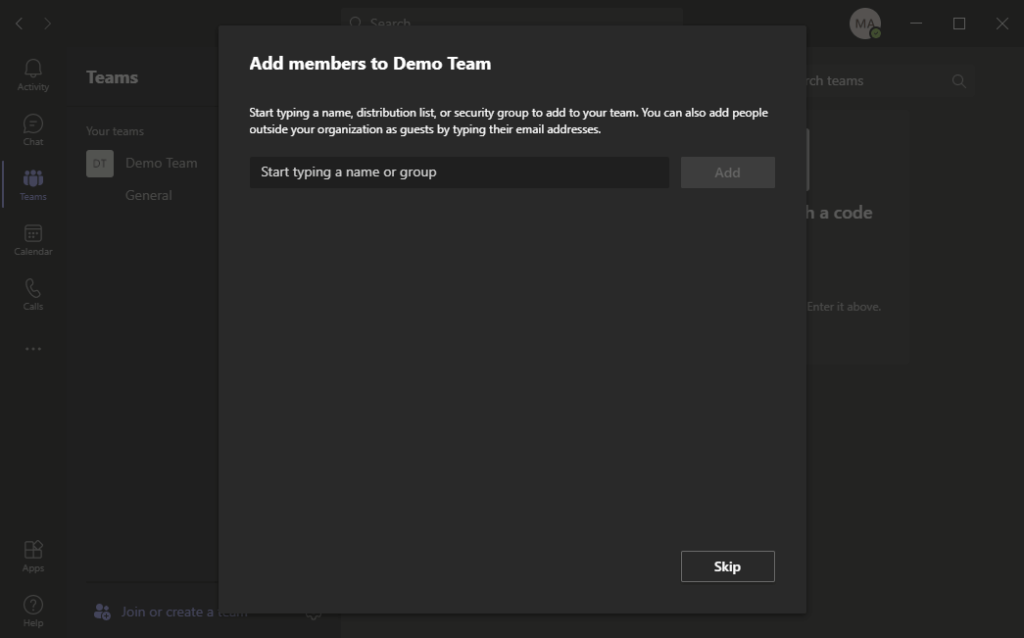
Task: Click the Your teams label
Action: coord(115,131)
